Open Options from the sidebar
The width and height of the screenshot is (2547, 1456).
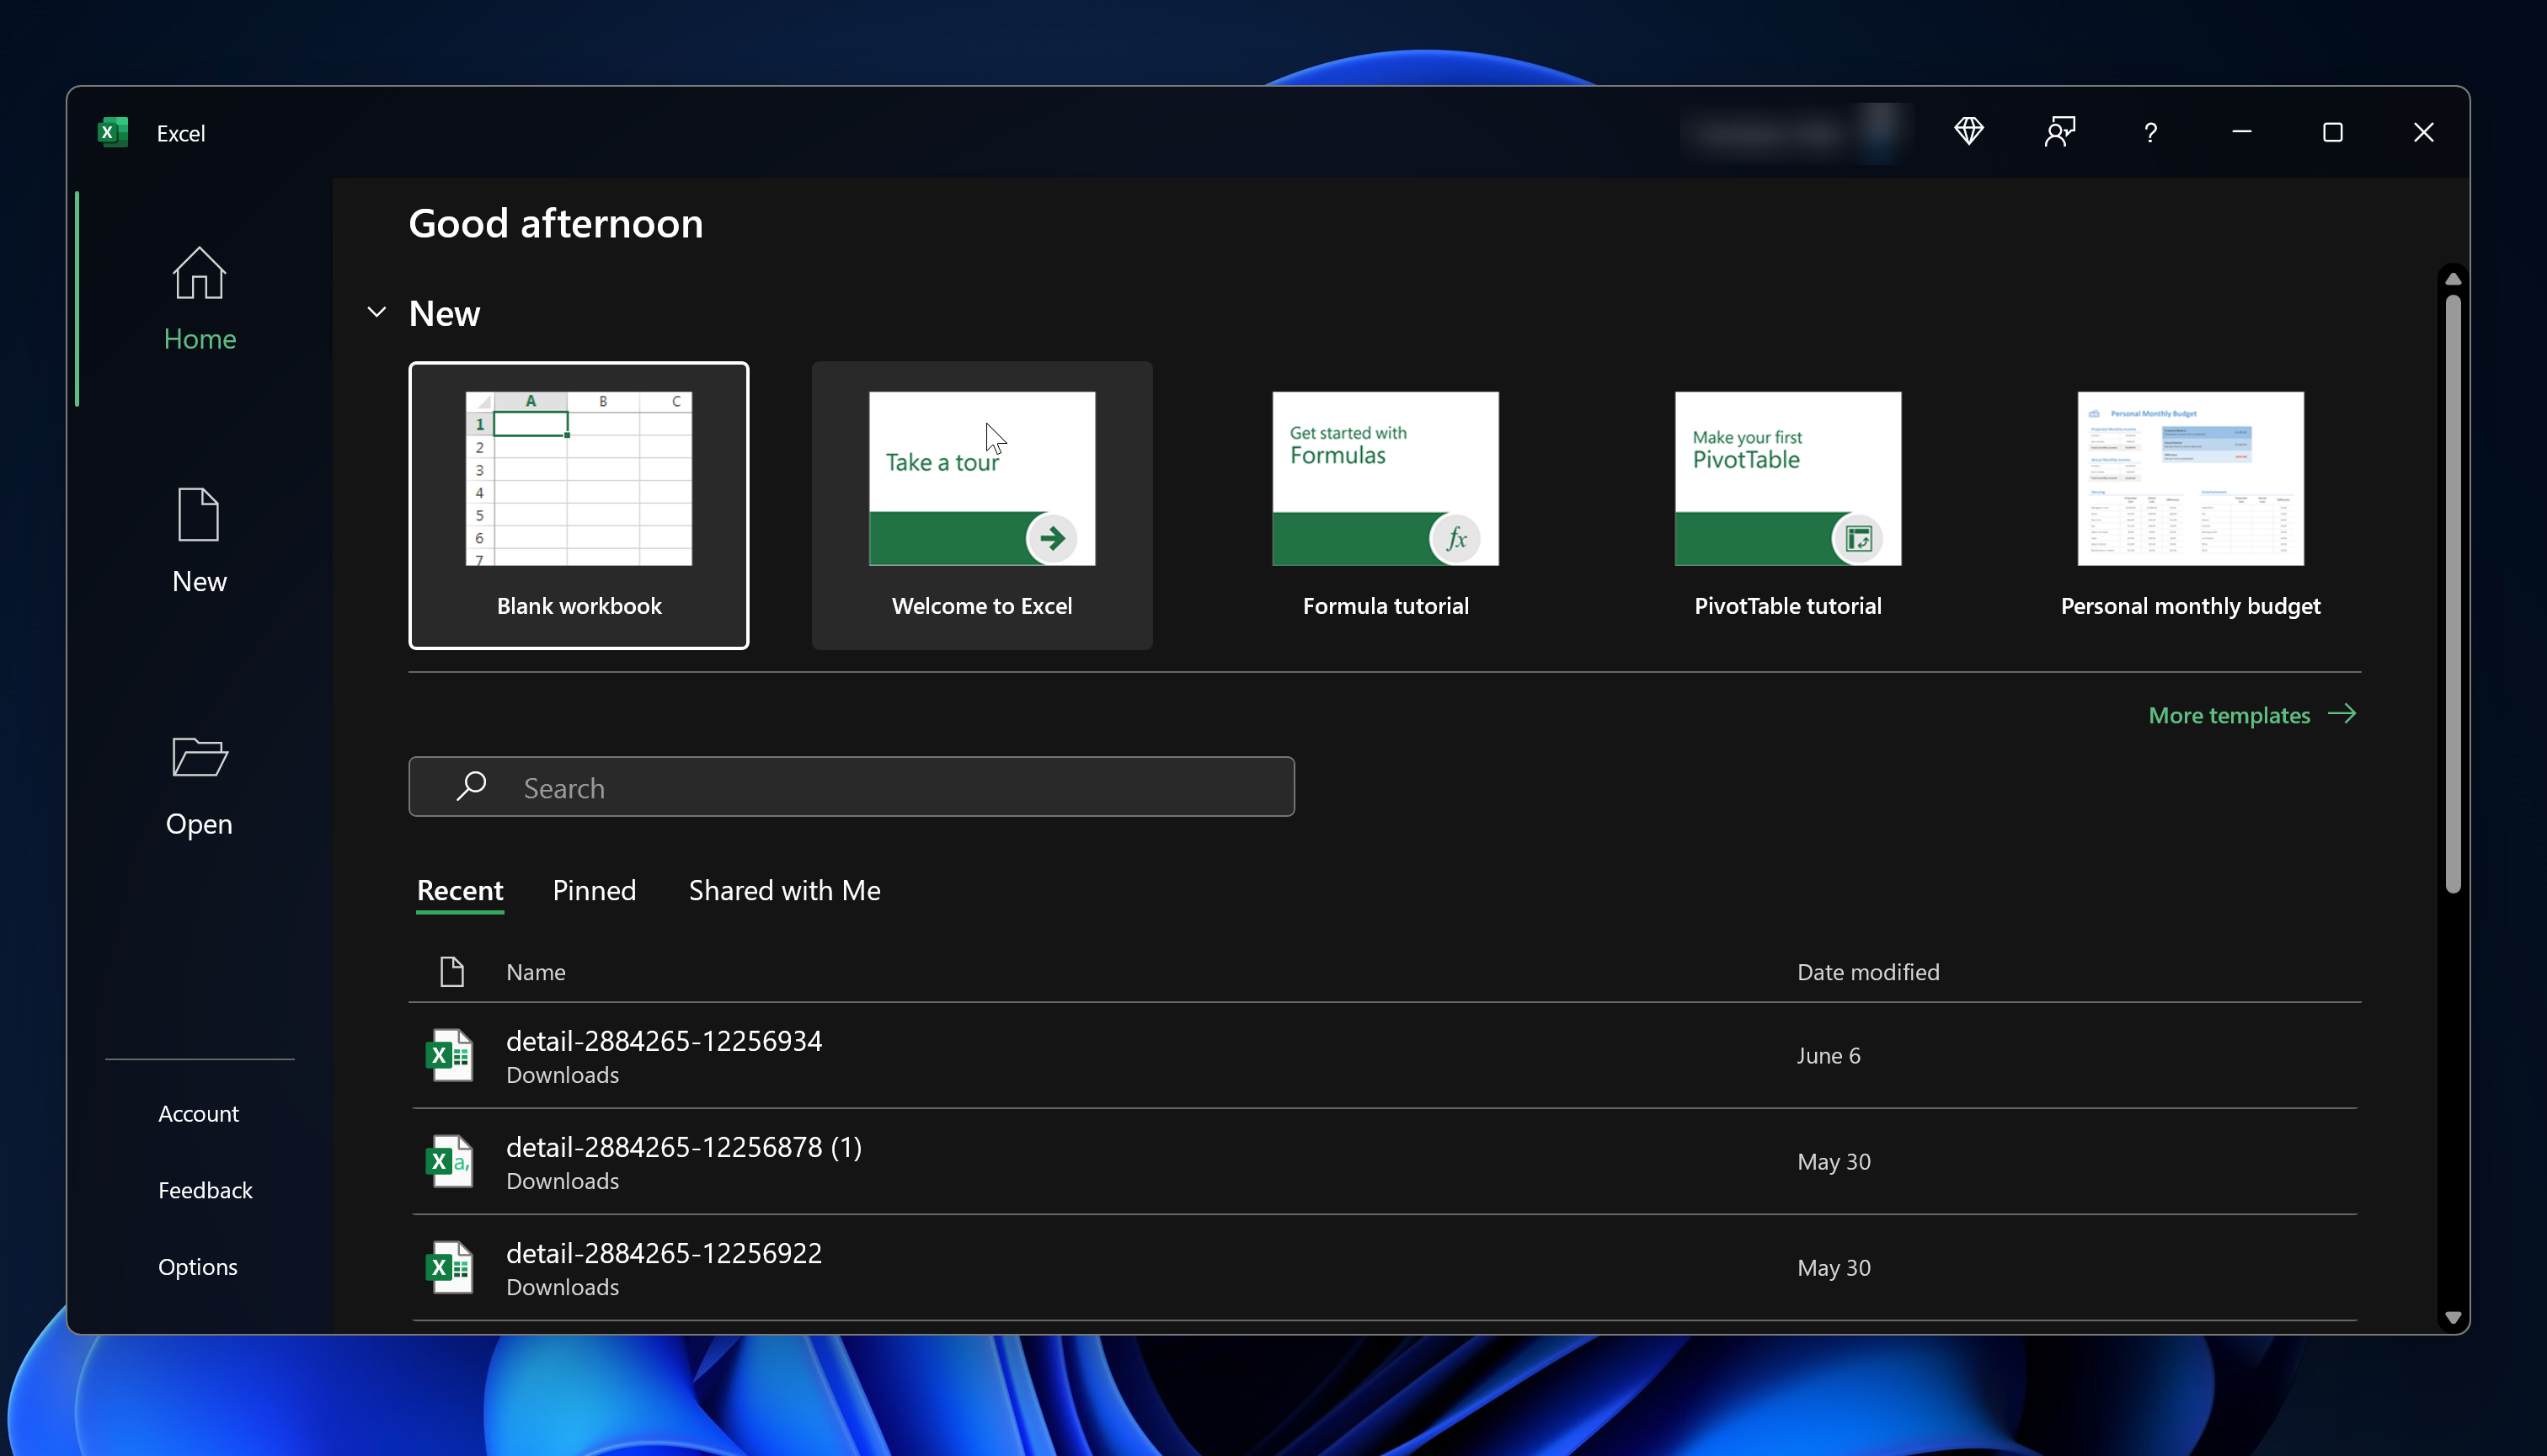[x=198, y=1266]
